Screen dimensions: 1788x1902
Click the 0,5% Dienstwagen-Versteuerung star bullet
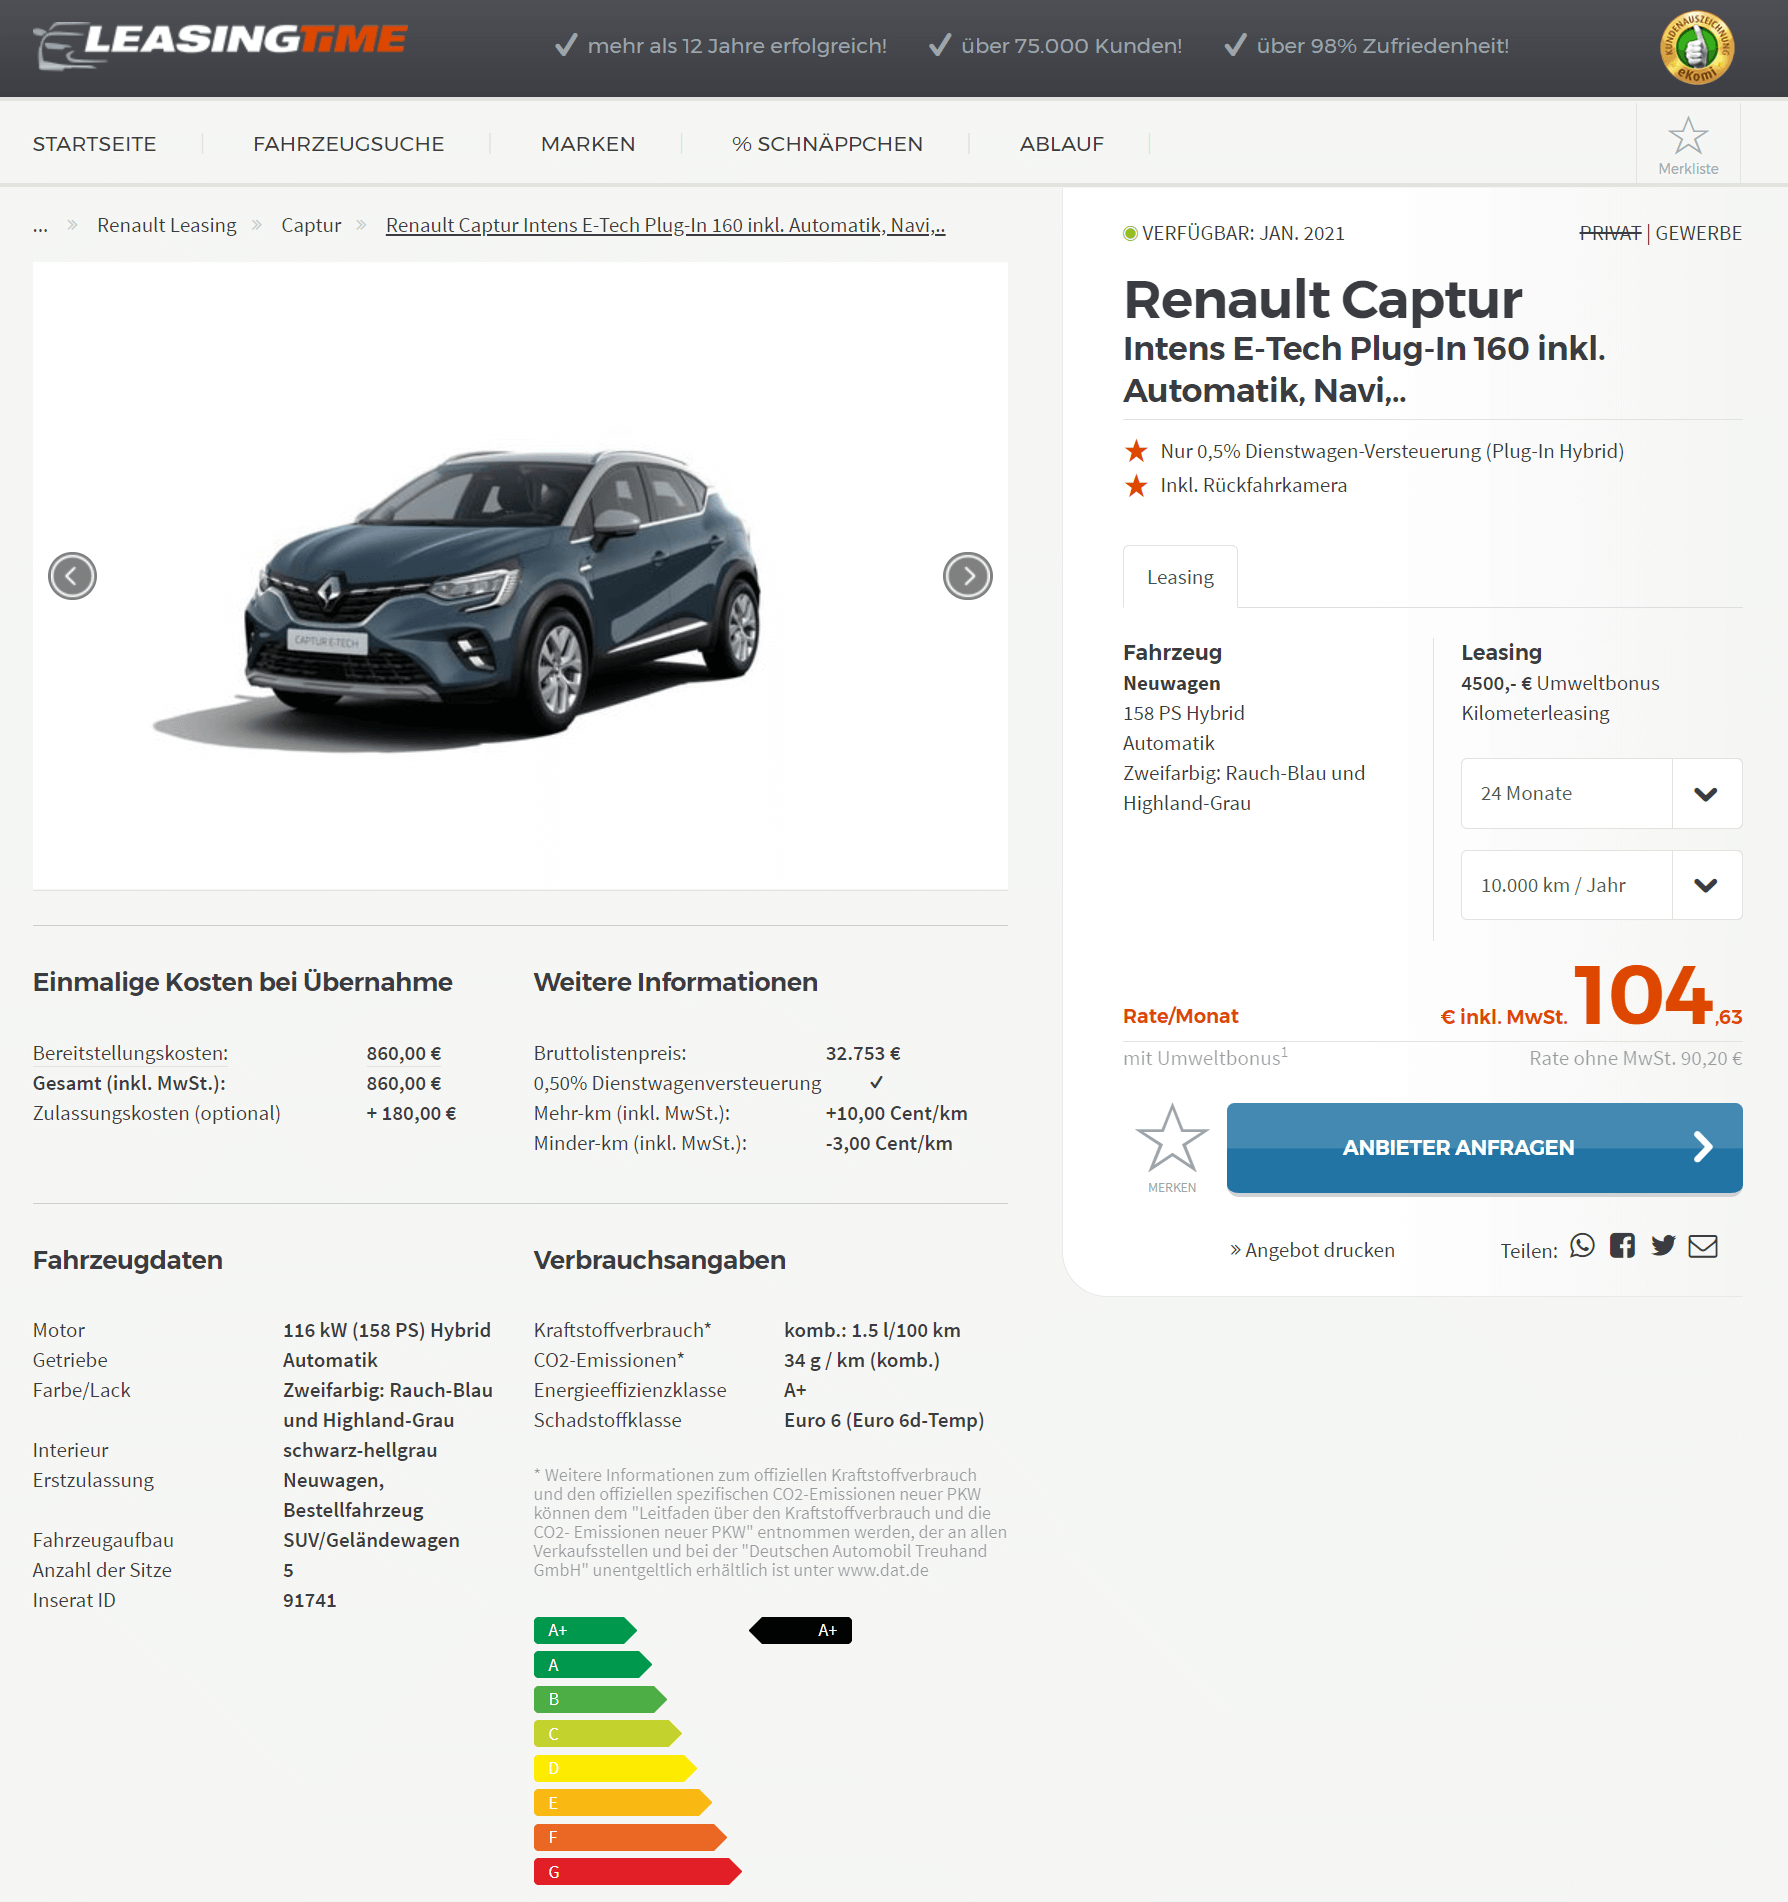(1136, 451)
